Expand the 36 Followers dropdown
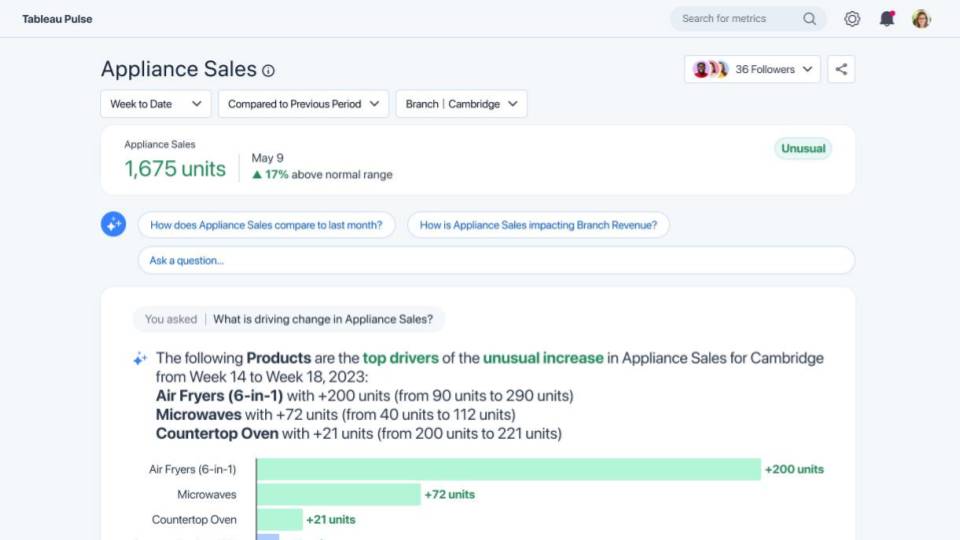This screenshot has width=960, height=540. tap(752, 69)
